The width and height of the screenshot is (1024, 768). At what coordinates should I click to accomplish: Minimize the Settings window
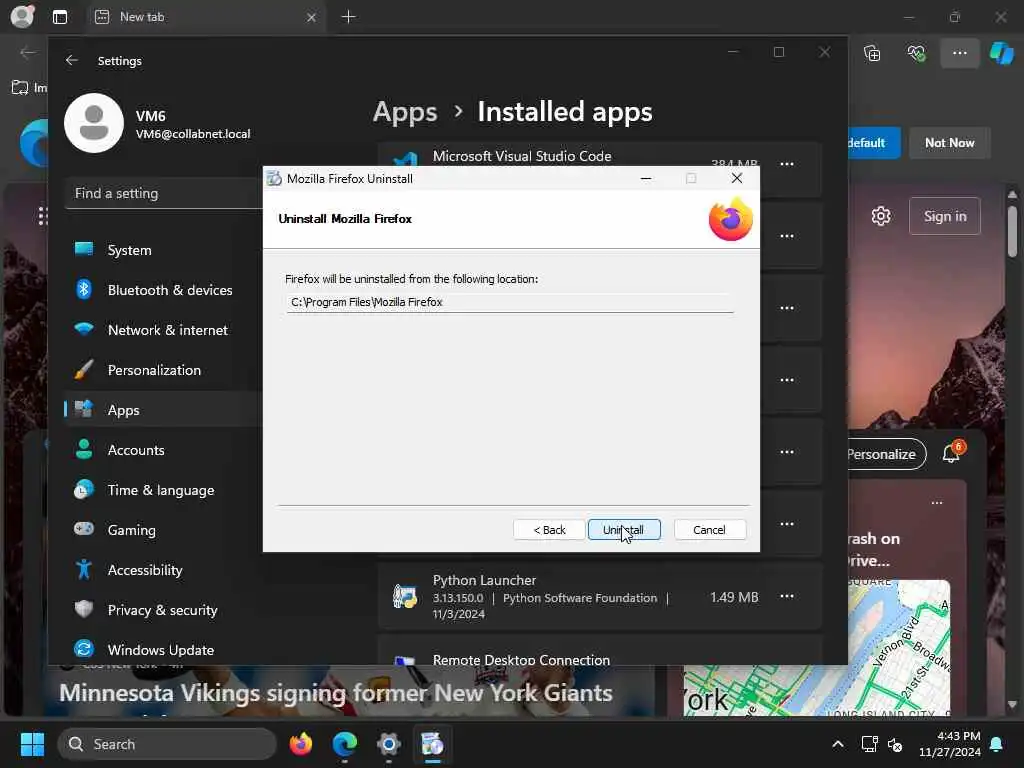coord(733,52)
